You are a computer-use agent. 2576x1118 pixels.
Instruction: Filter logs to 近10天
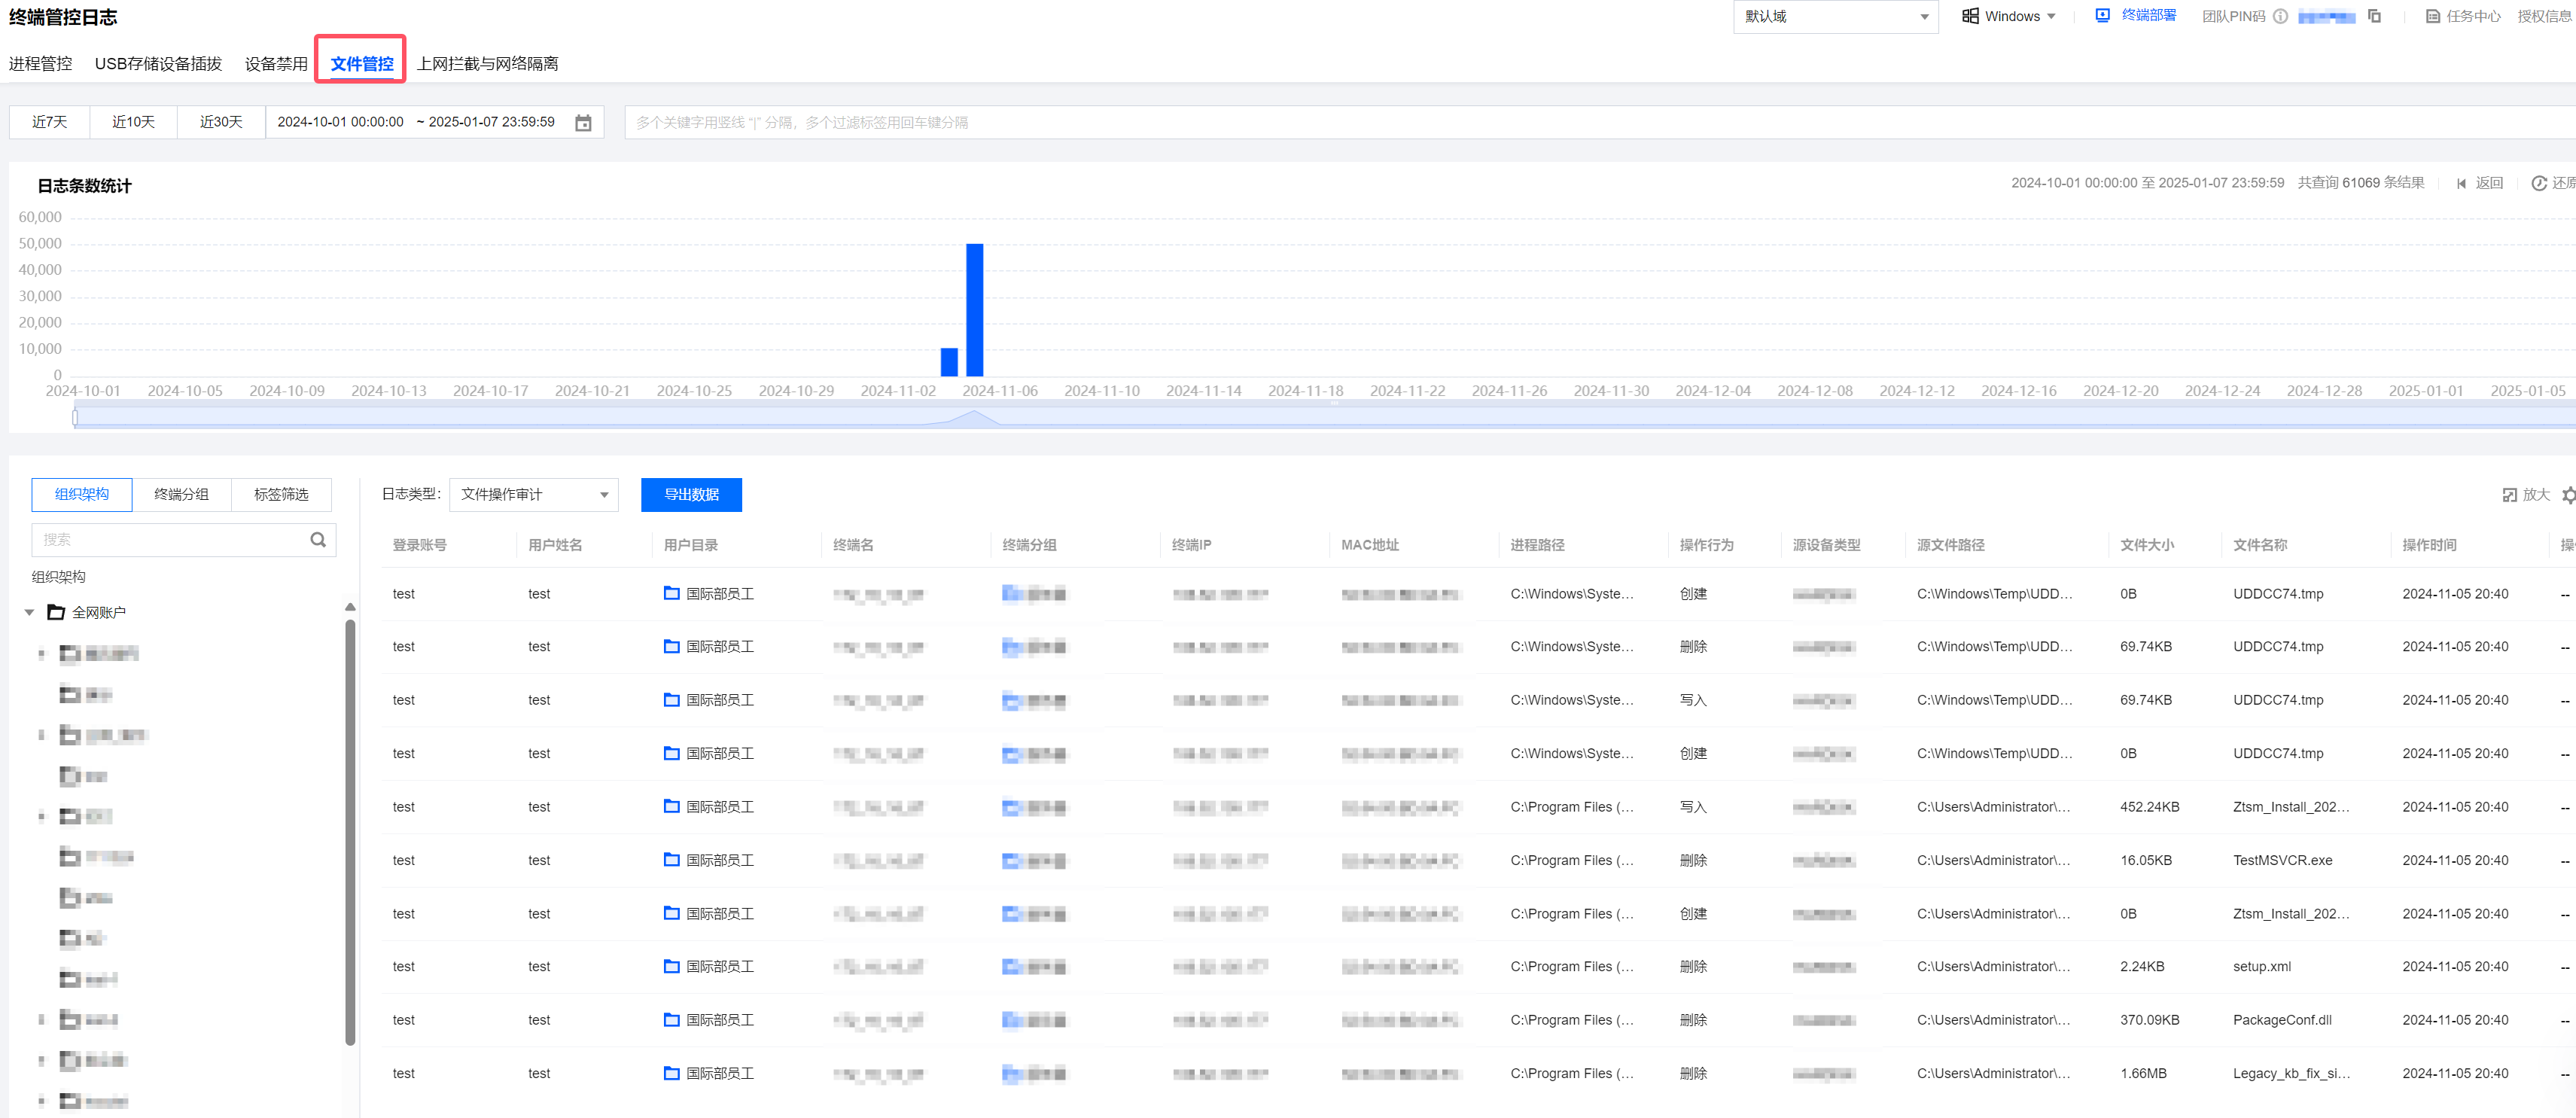133,122
